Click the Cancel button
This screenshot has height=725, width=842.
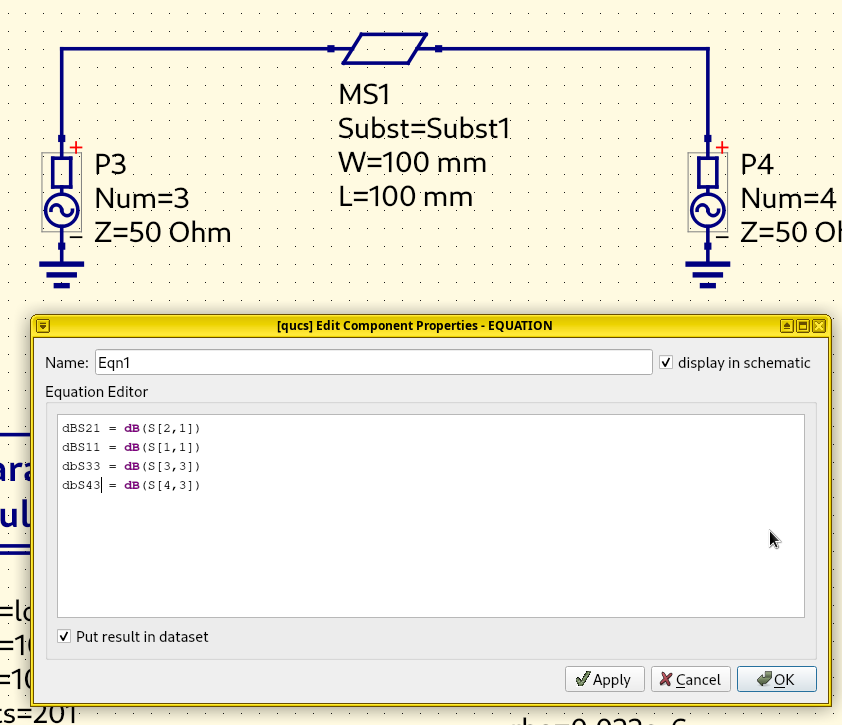(691, 679)
